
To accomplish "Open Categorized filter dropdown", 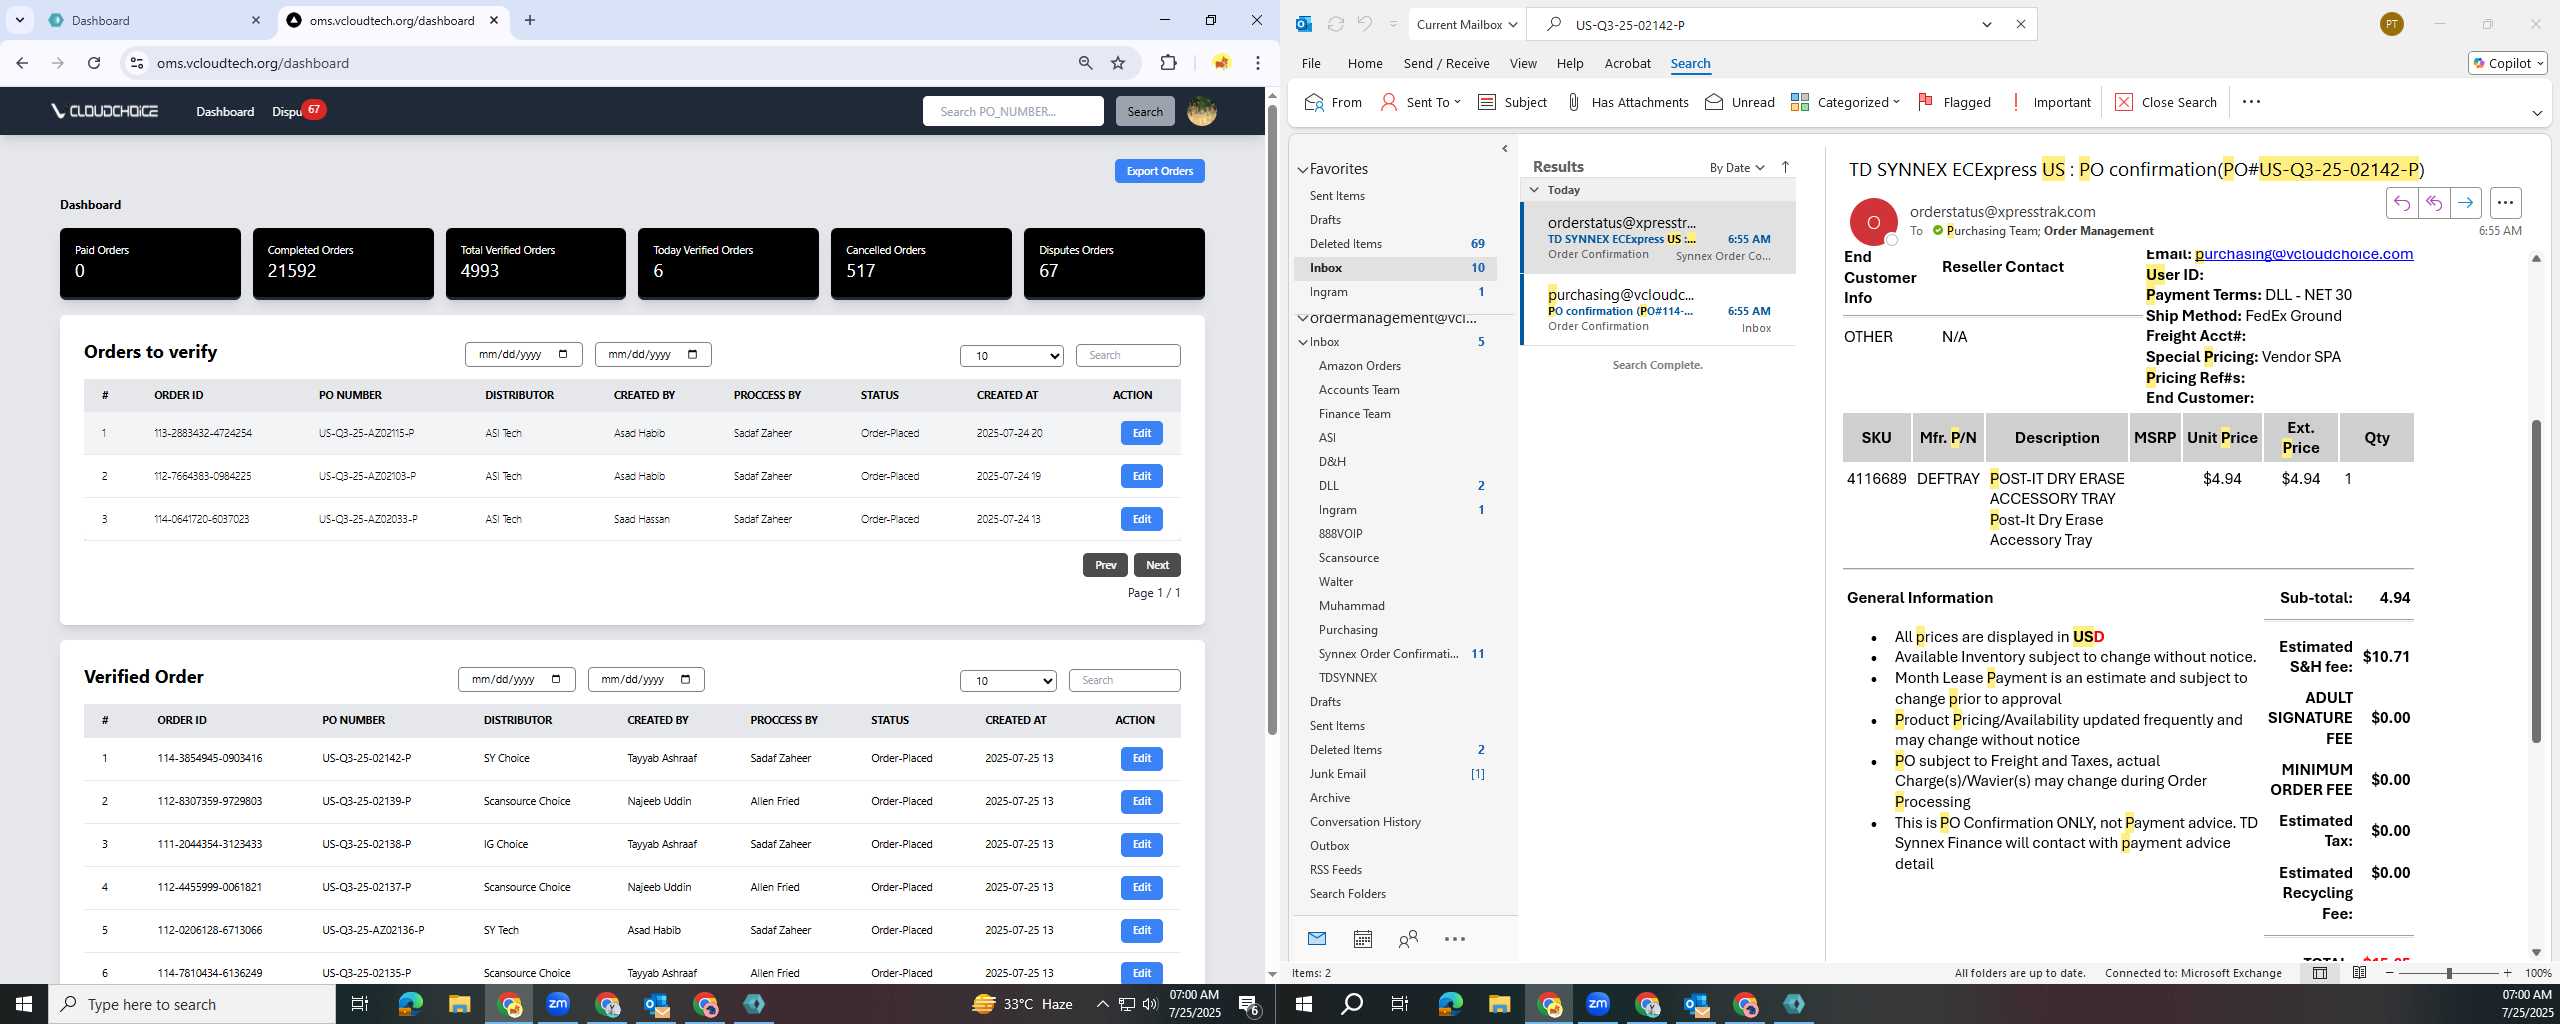I will tap(1845, 102).
